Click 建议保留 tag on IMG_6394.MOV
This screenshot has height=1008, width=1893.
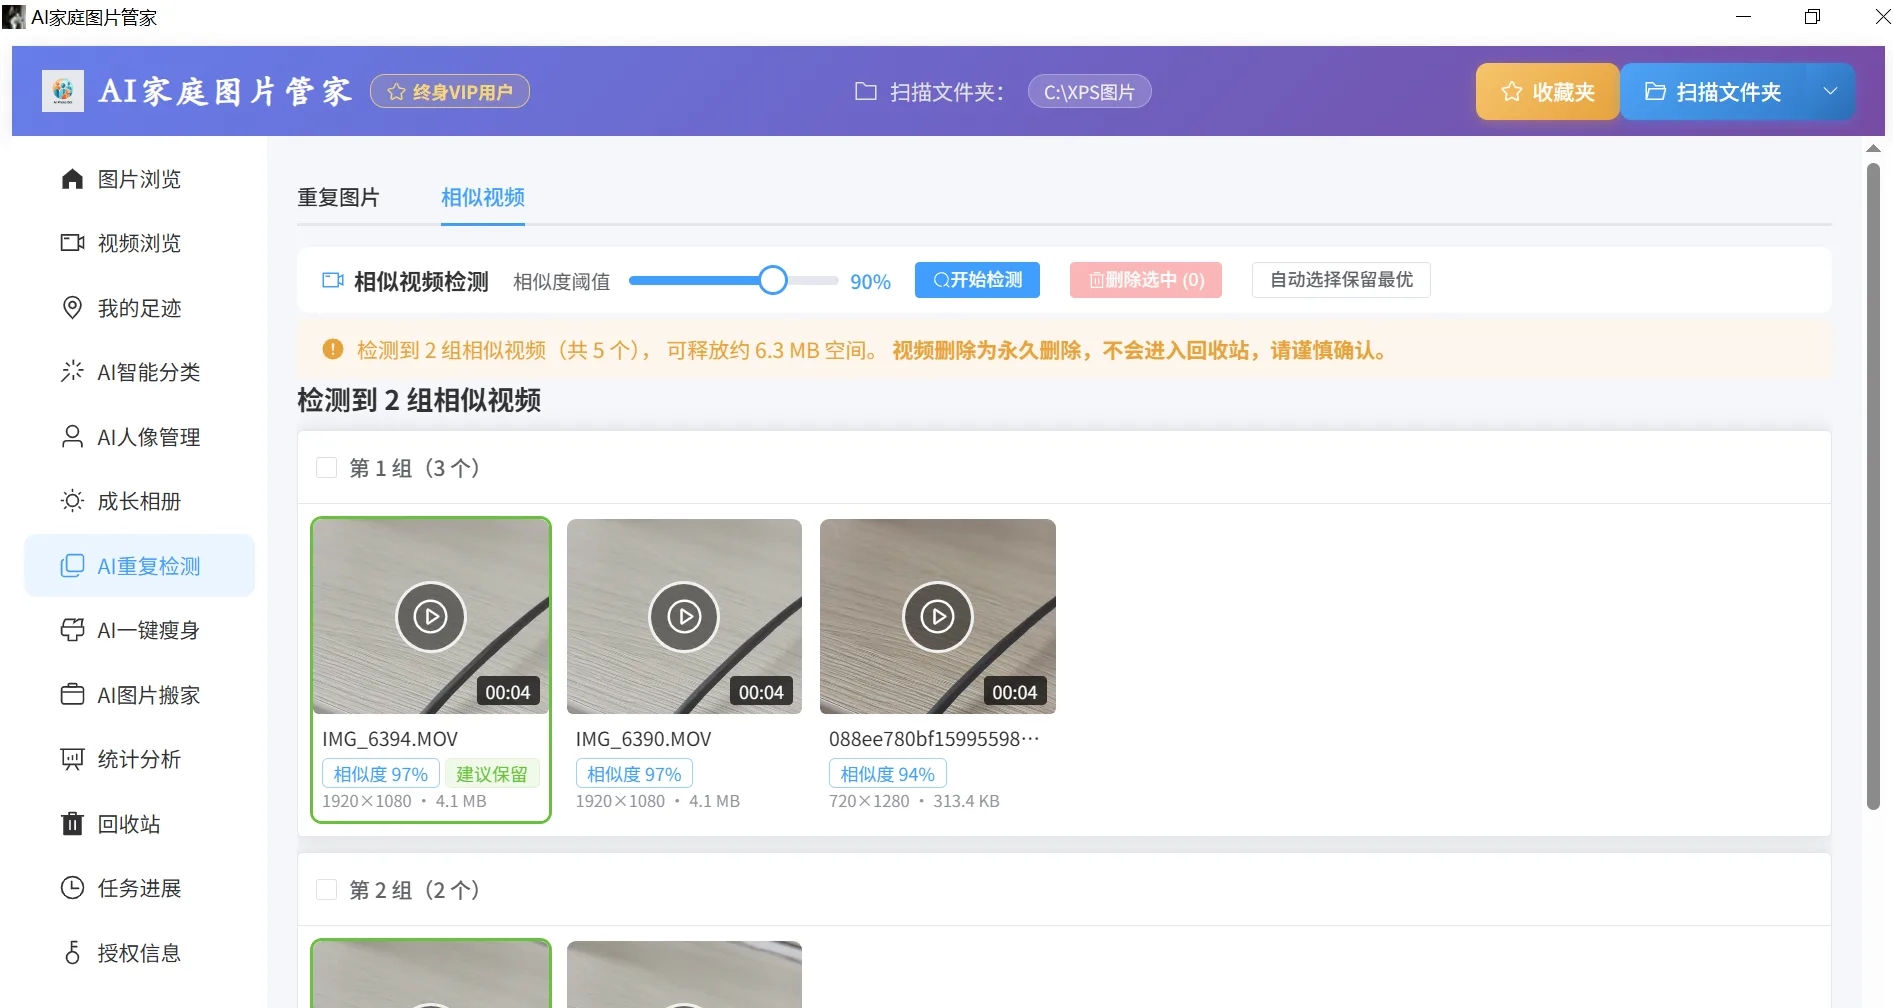pos(492,774)
